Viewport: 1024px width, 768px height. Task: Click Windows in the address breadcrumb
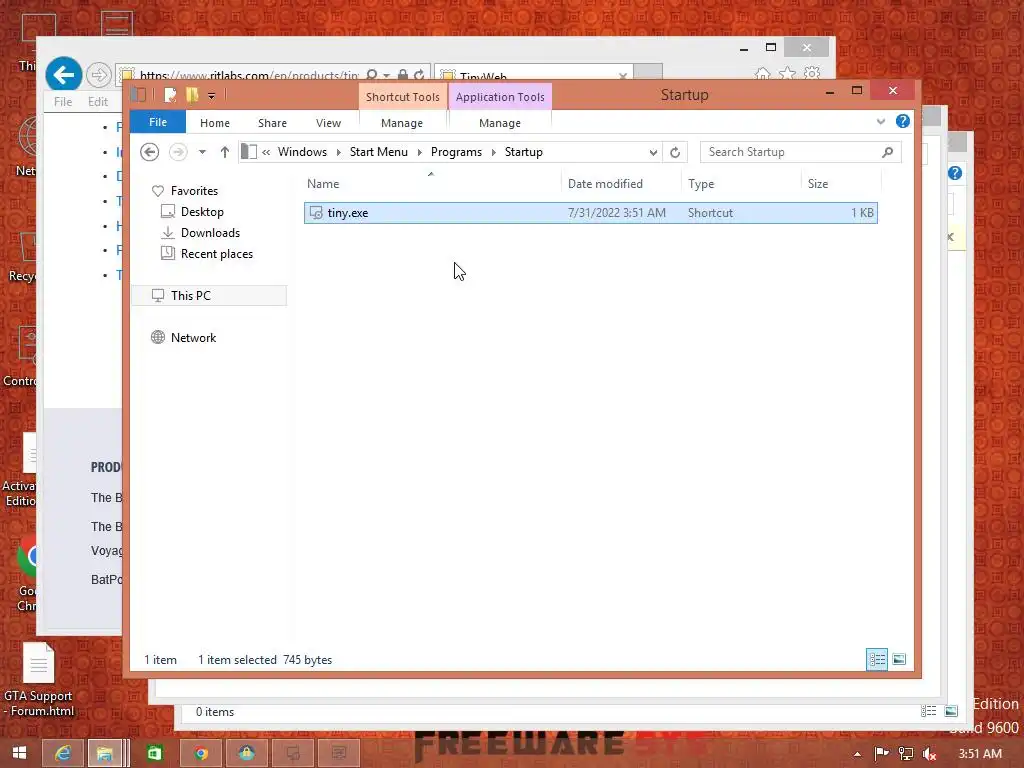click(x=302, y=152)
